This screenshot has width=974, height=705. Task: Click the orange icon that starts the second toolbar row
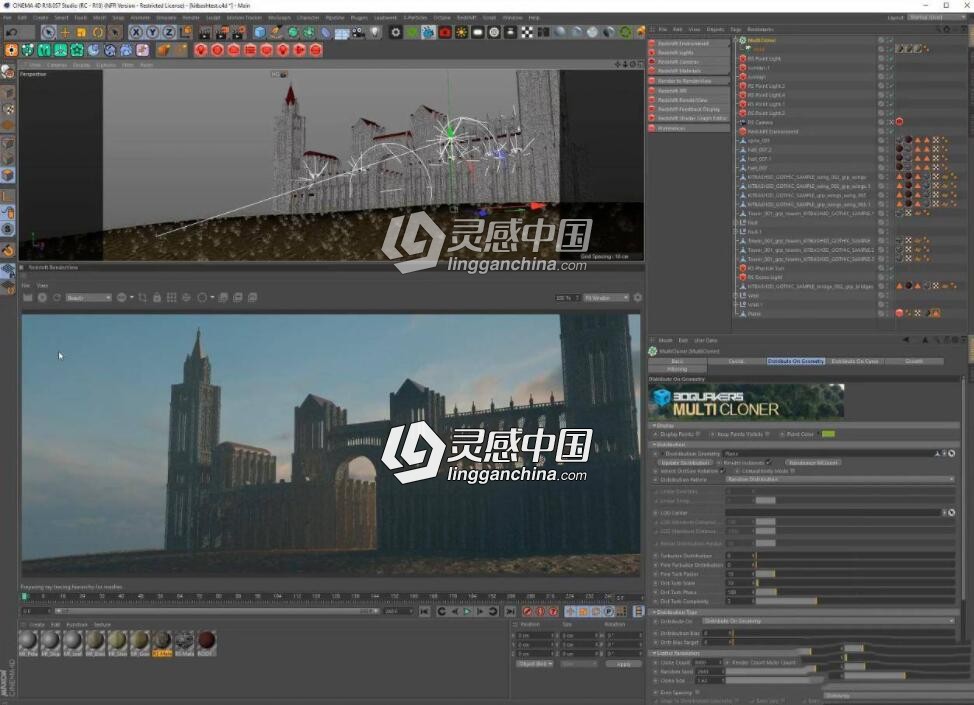click(11, 50)
